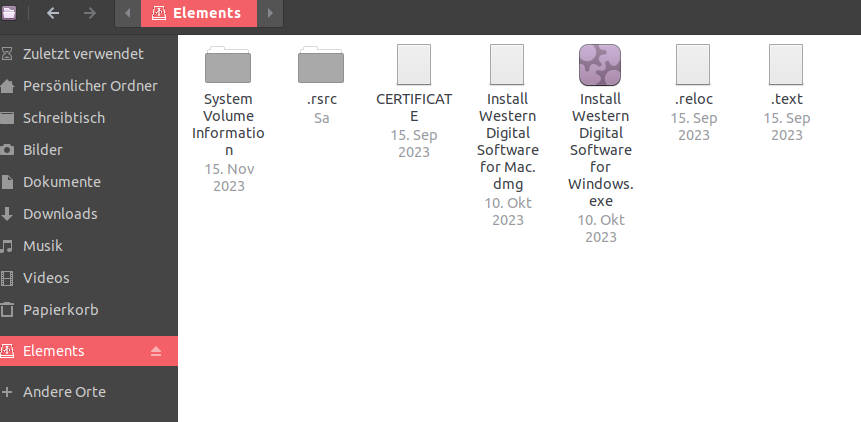The height and width of the screenshot is (422, 861).
Task: Click the Downloads arrow icon in the sidebar
Action: click(7, 214)
